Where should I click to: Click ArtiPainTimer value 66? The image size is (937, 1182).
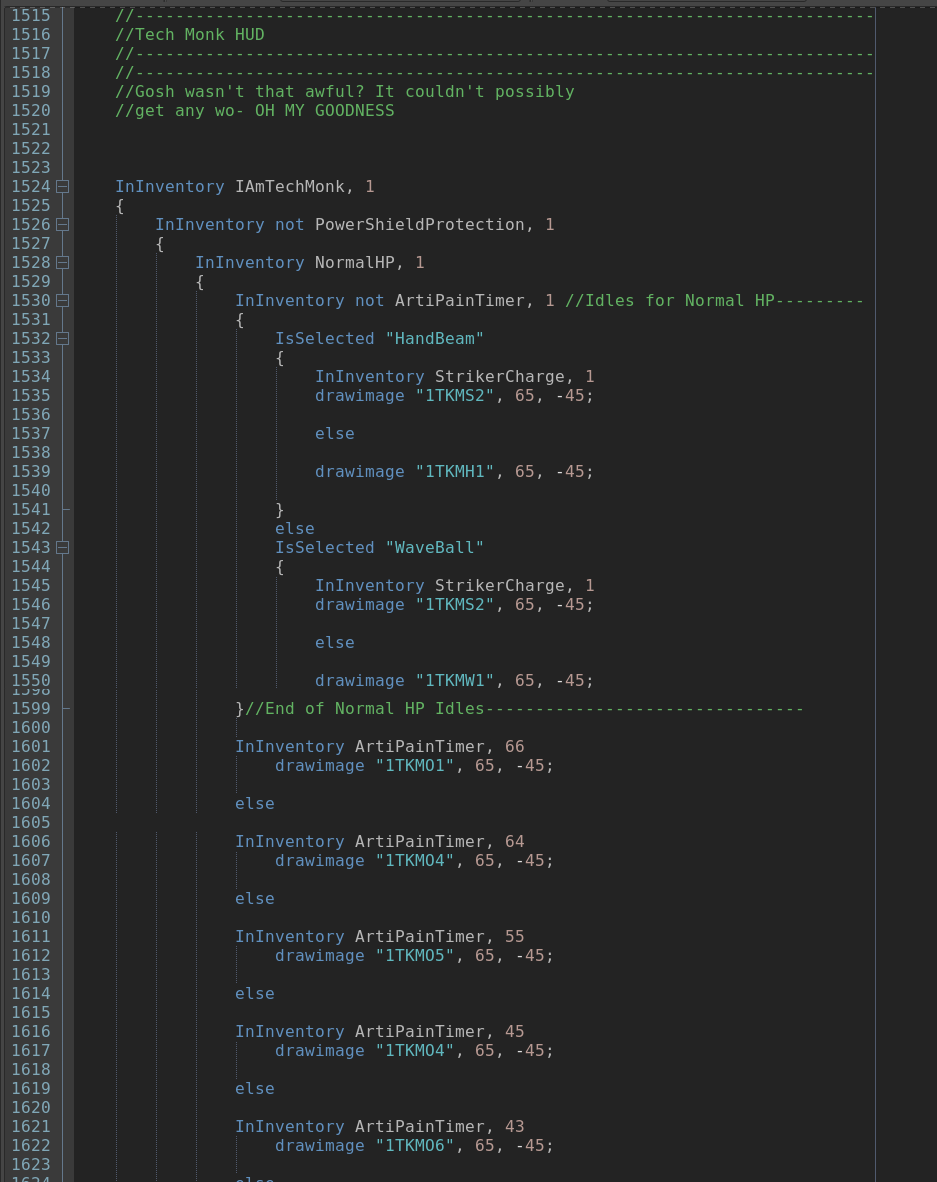pyautogui.click(x=515, y=746)
